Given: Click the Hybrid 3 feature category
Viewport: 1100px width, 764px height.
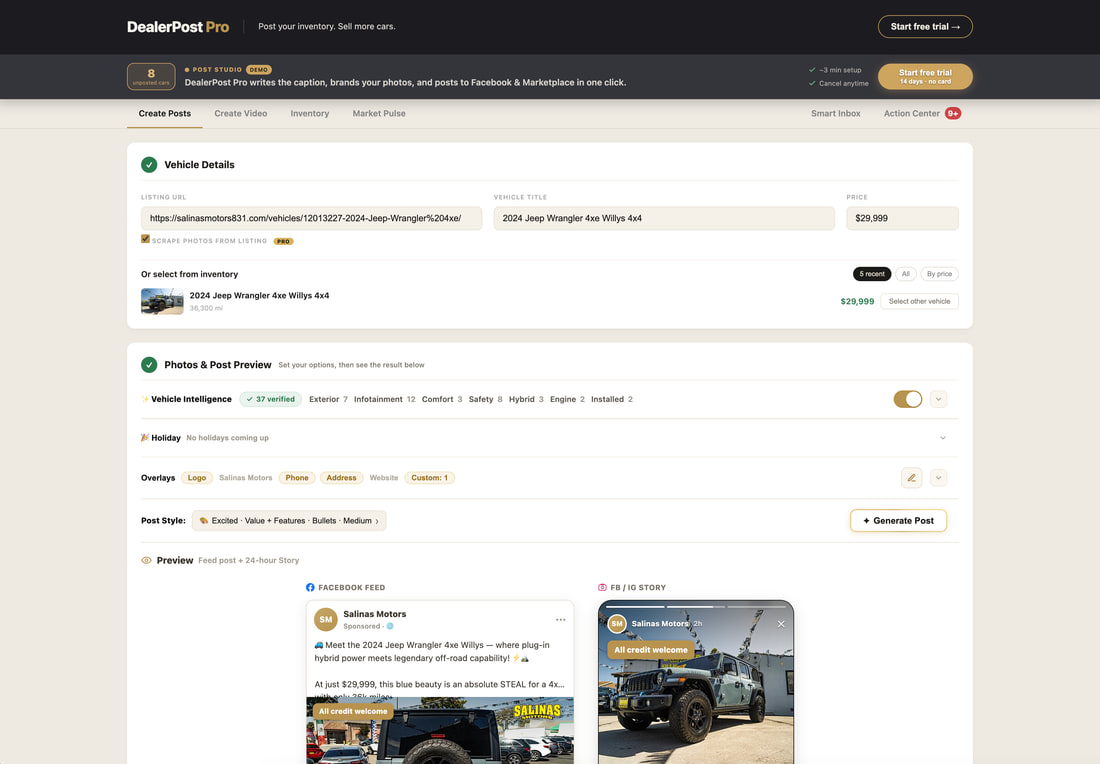Looking at the screenshot, I should [526, 399].
